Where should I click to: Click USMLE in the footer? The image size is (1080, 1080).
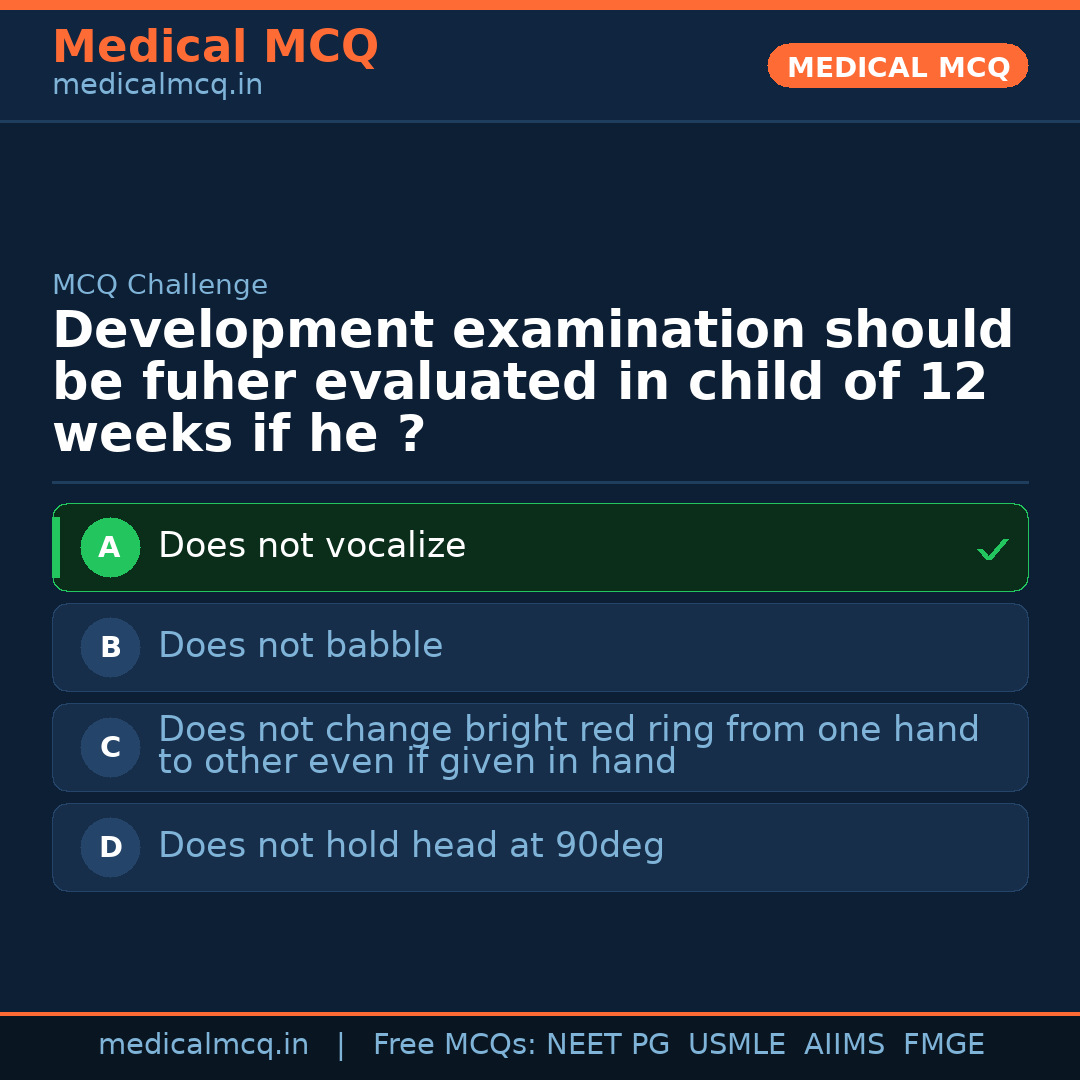click(736, 1045)
